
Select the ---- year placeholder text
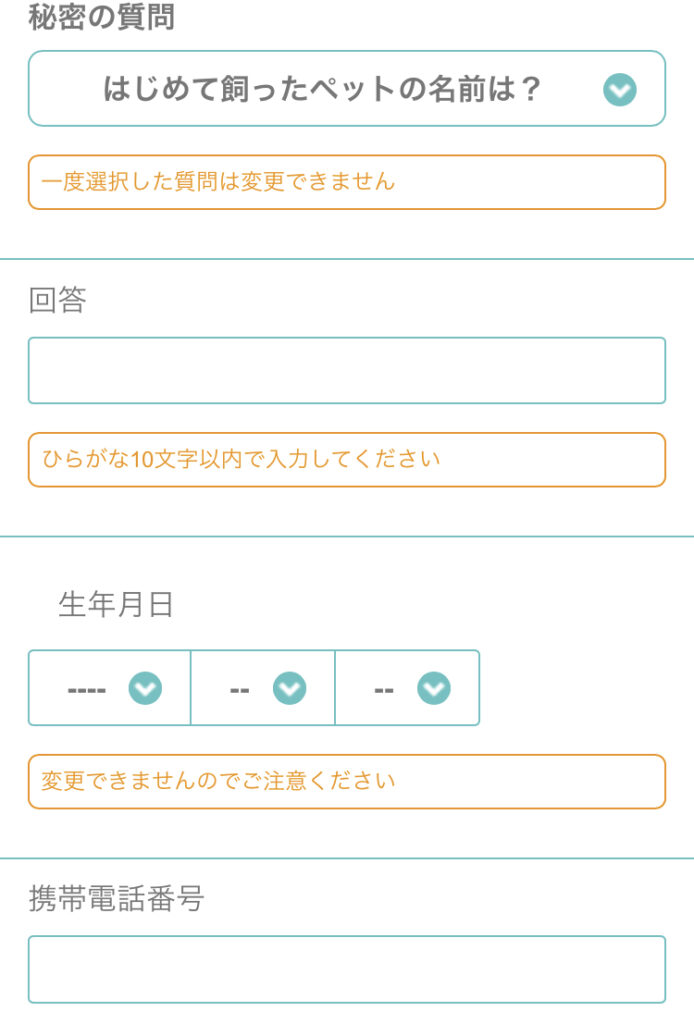tap(87, 690)
